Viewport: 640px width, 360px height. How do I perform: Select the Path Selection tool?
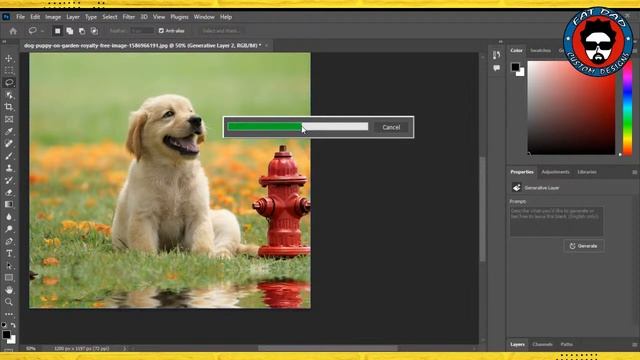point(9,266)
